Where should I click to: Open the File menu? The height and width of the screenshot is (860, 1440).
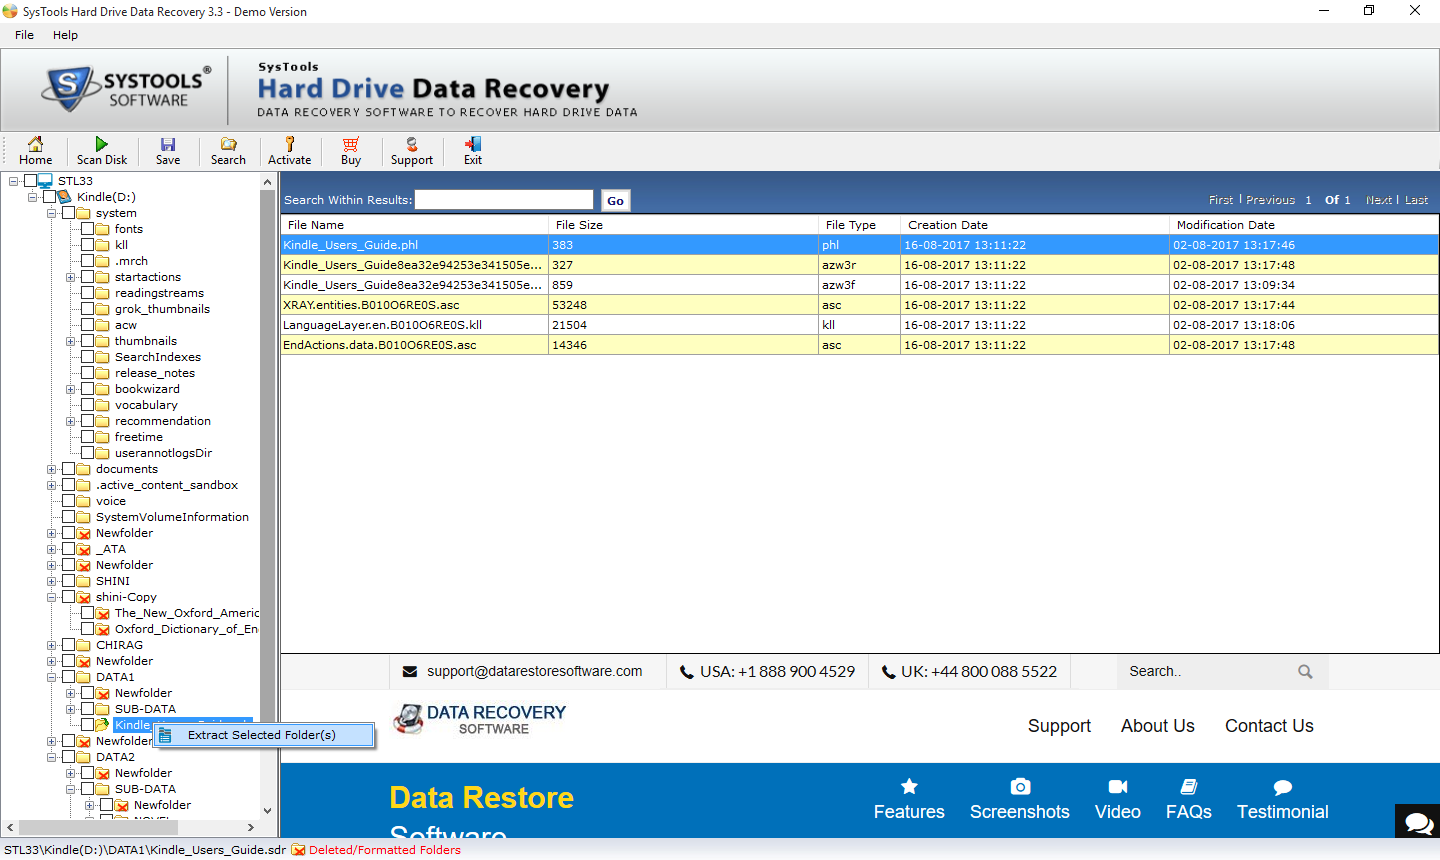[x=24, y=35]
